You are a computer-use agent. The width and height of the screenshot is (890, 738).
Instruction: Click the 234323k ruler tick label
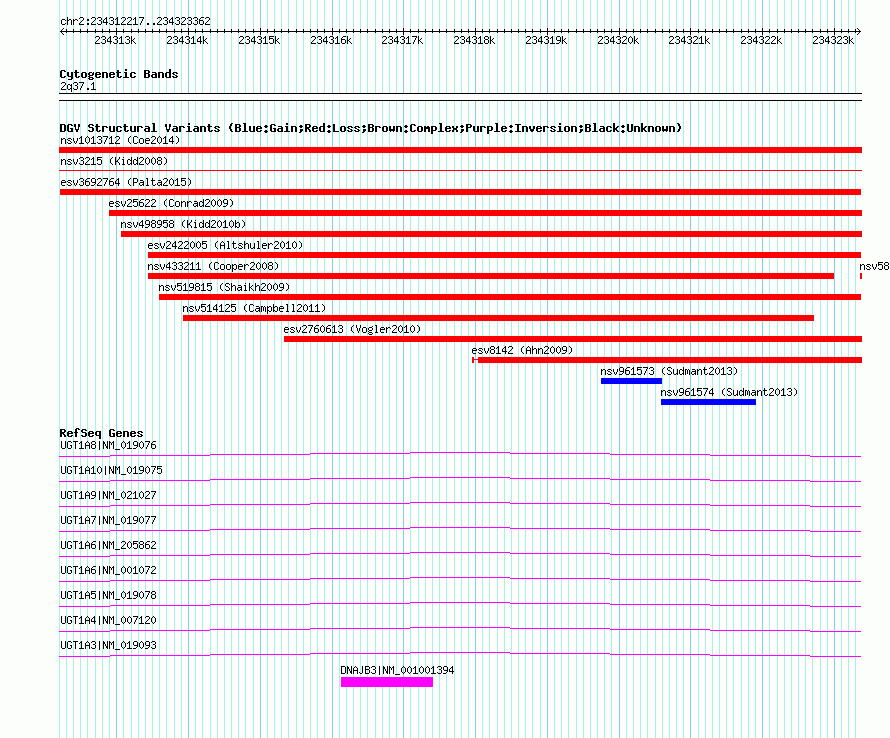click(x=833, y=40)
